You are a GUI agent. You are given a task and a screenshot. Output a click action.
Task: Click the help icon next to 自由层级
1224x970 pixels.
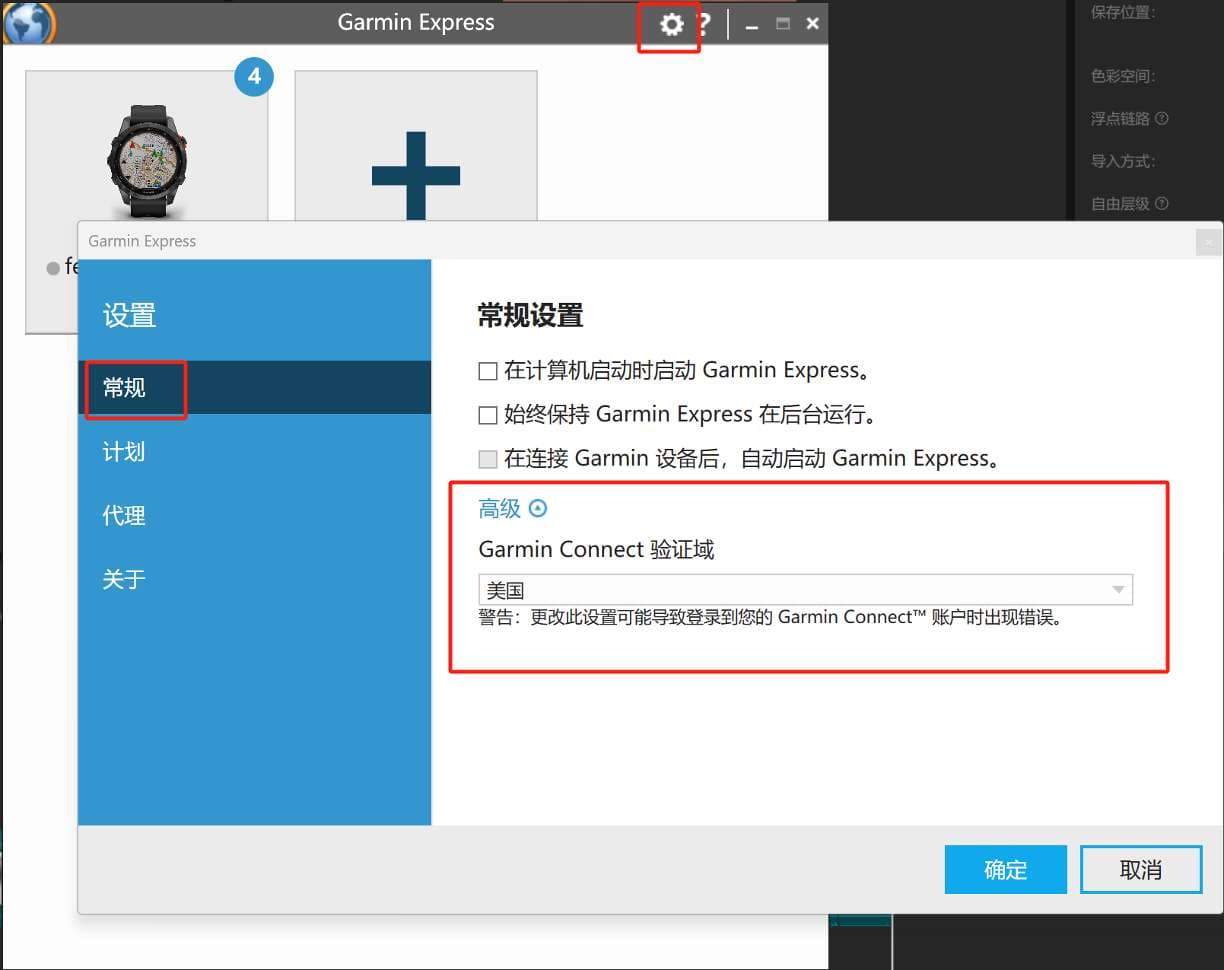click(1161, 203)
